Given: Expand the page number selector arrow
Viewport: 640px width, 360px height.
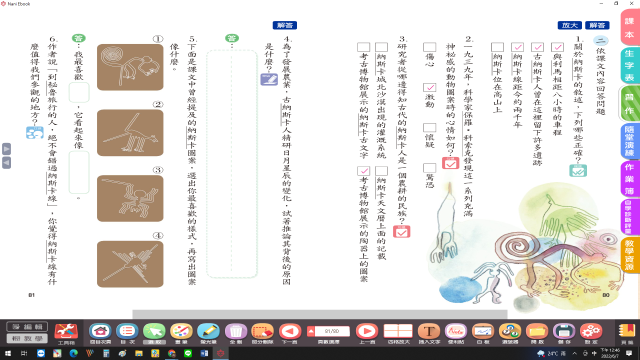Looking at the screenshot, I should pyautogui.click(x=311, y=331).
